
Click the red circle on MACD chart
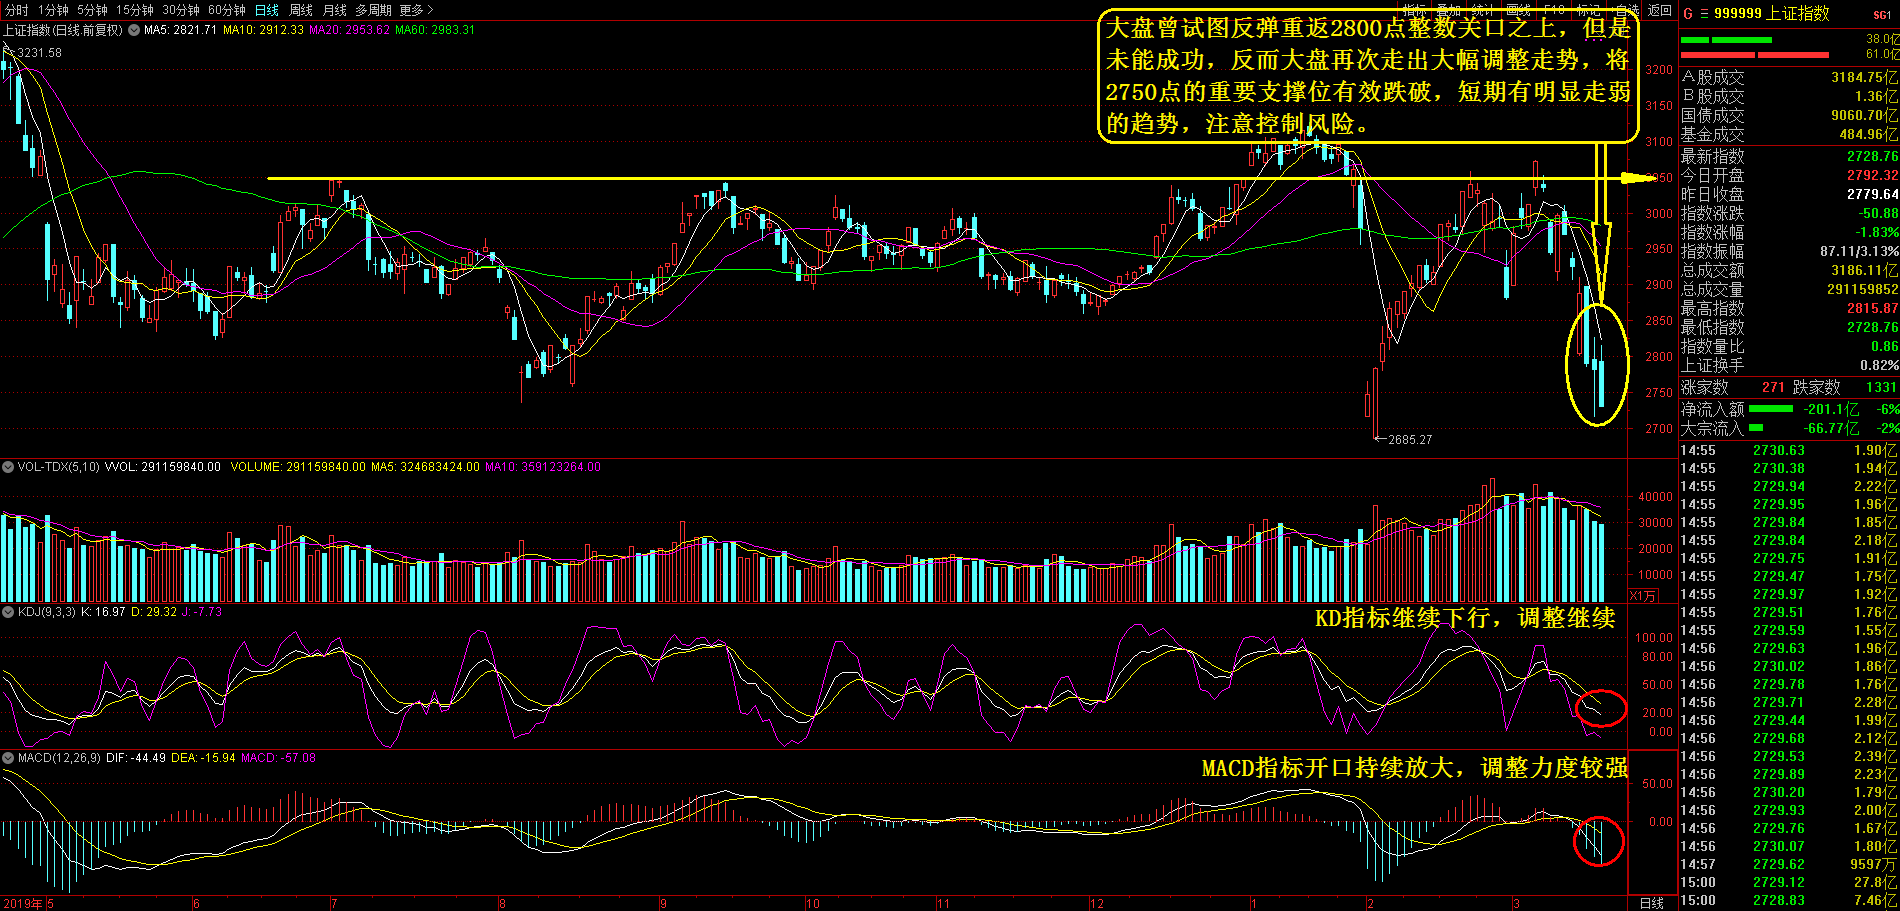[x=1599, y=841]
